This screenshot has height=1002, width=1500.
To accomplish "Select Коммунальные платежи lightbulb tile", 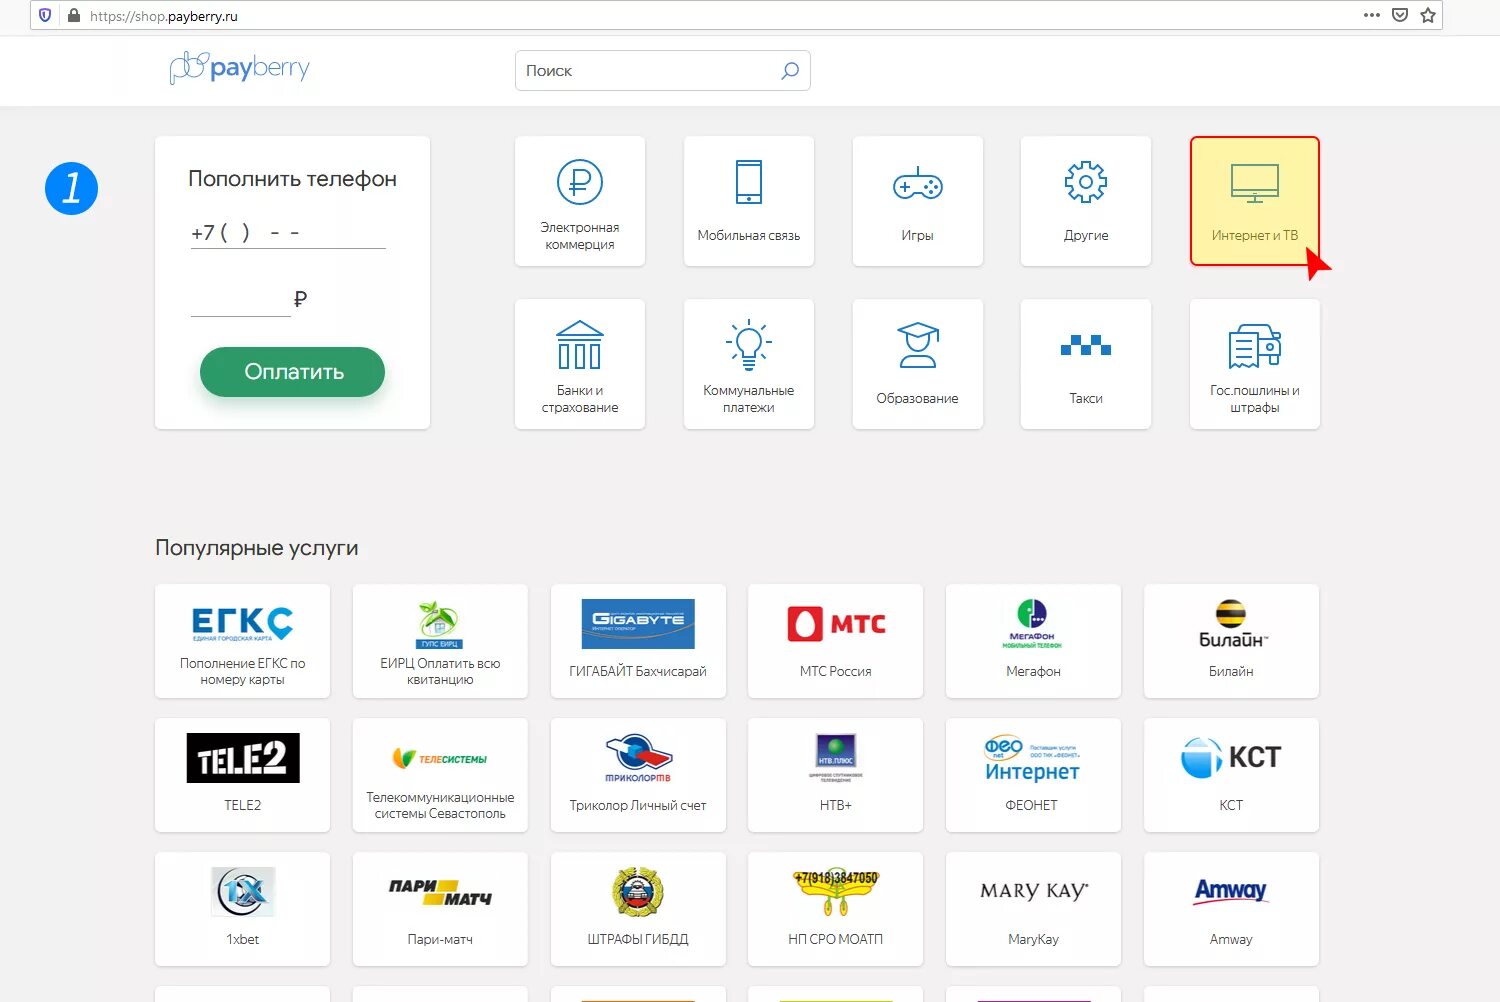I will (x=749, y=364).
